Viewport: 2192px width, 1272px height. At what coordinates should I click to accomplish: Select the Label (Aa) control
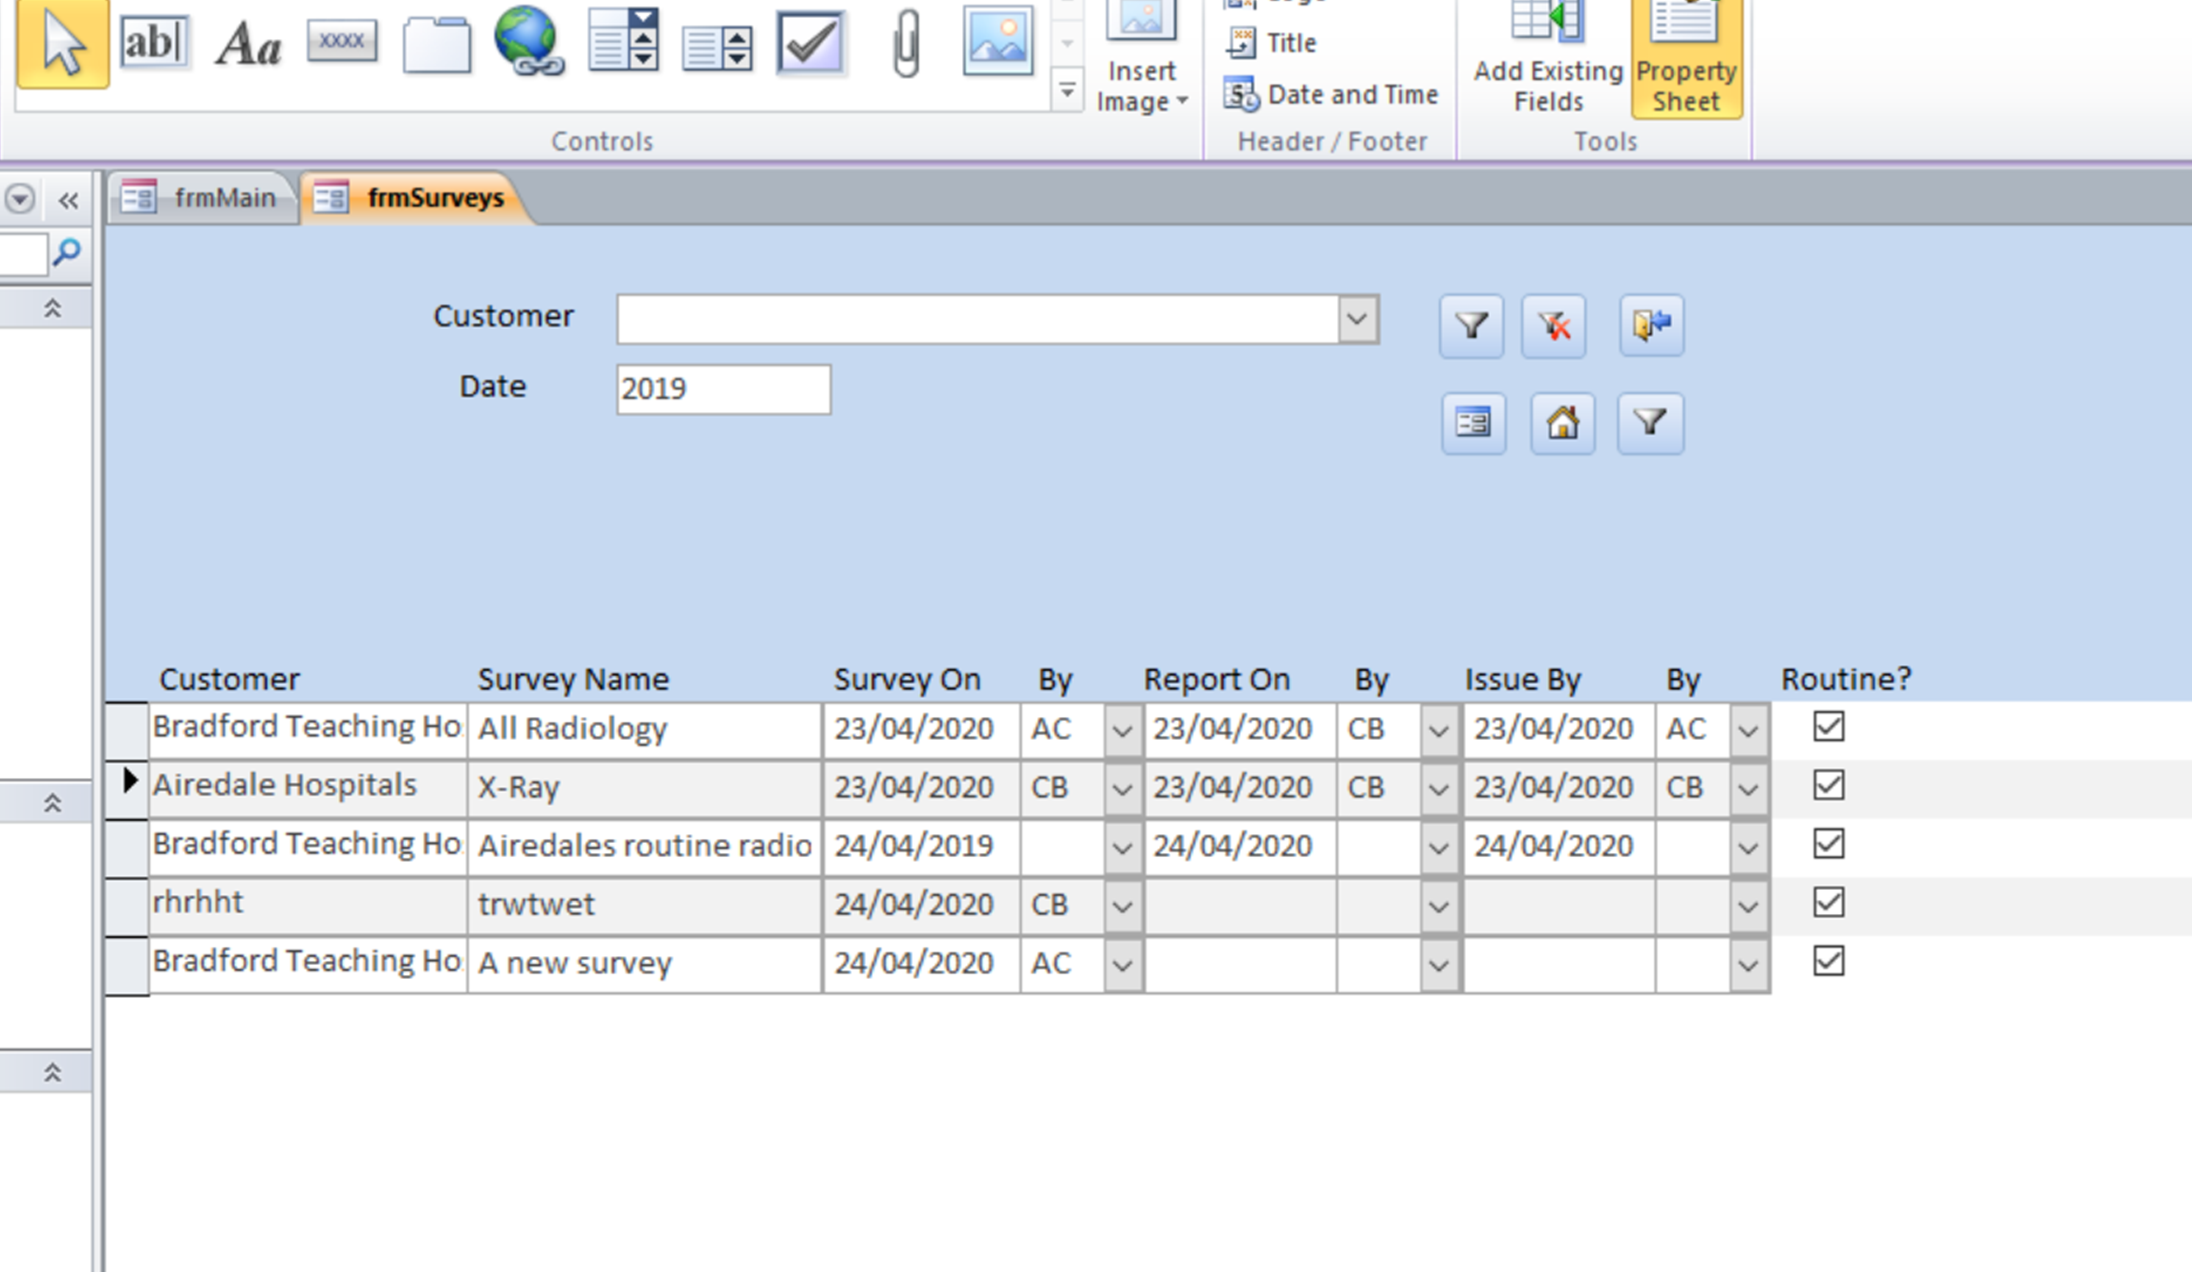(248, 45)
